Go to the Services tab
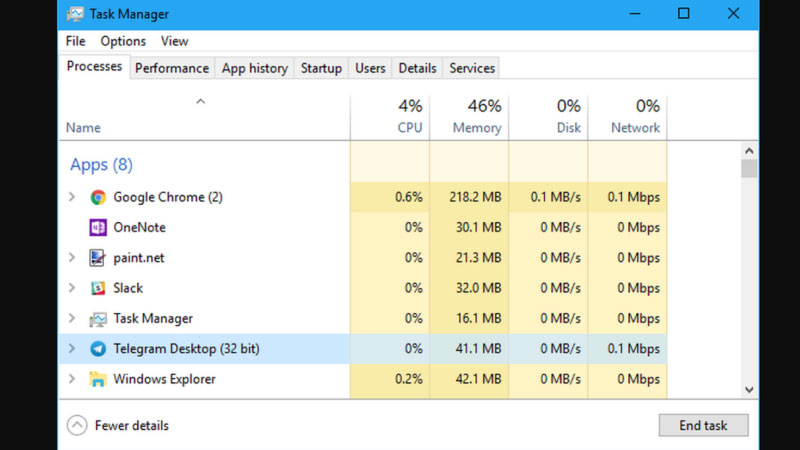This screenshot has height=450, width=800. click(x=472, y=68)
